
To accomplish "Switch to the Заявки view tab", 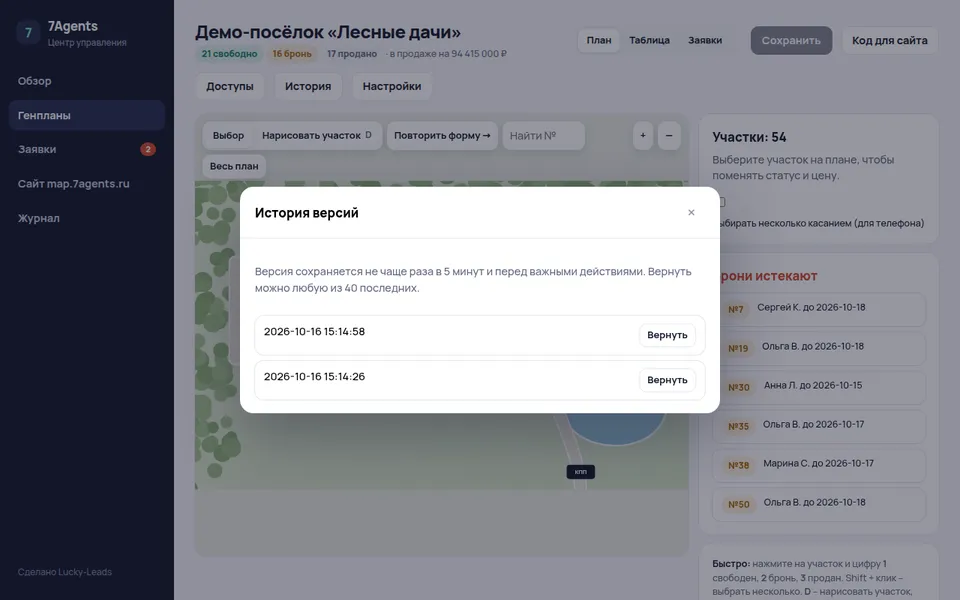I will tap(705, 40).
